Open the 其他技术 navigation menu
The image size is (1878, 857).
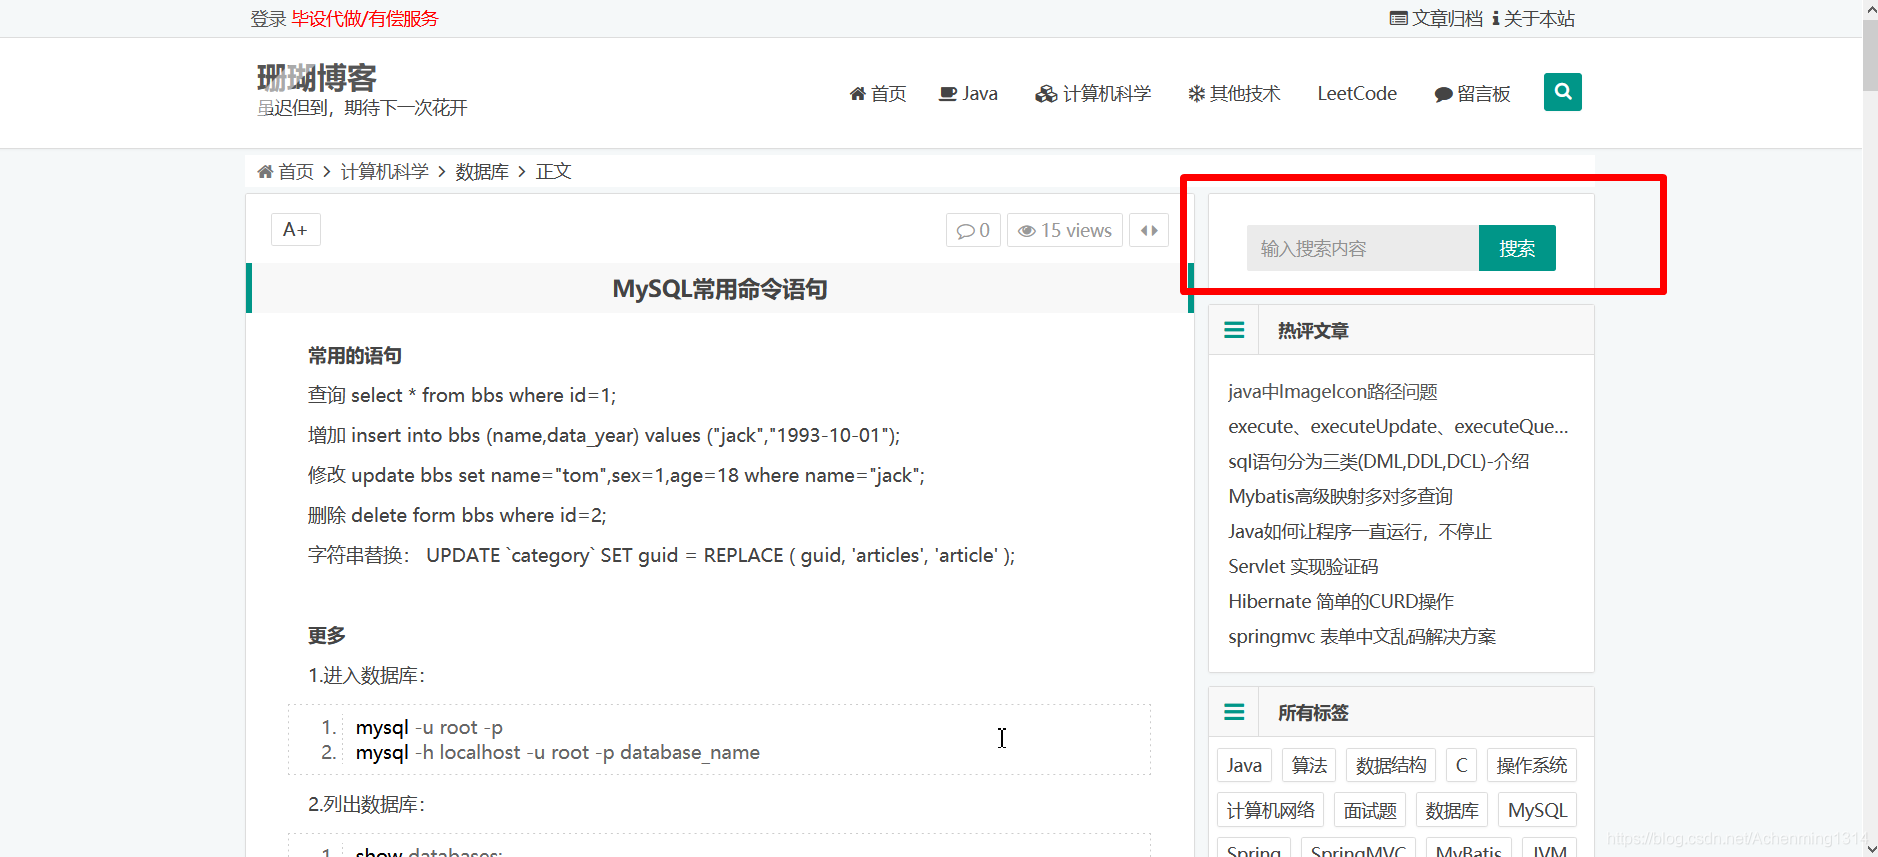(x=1234, y=93)
